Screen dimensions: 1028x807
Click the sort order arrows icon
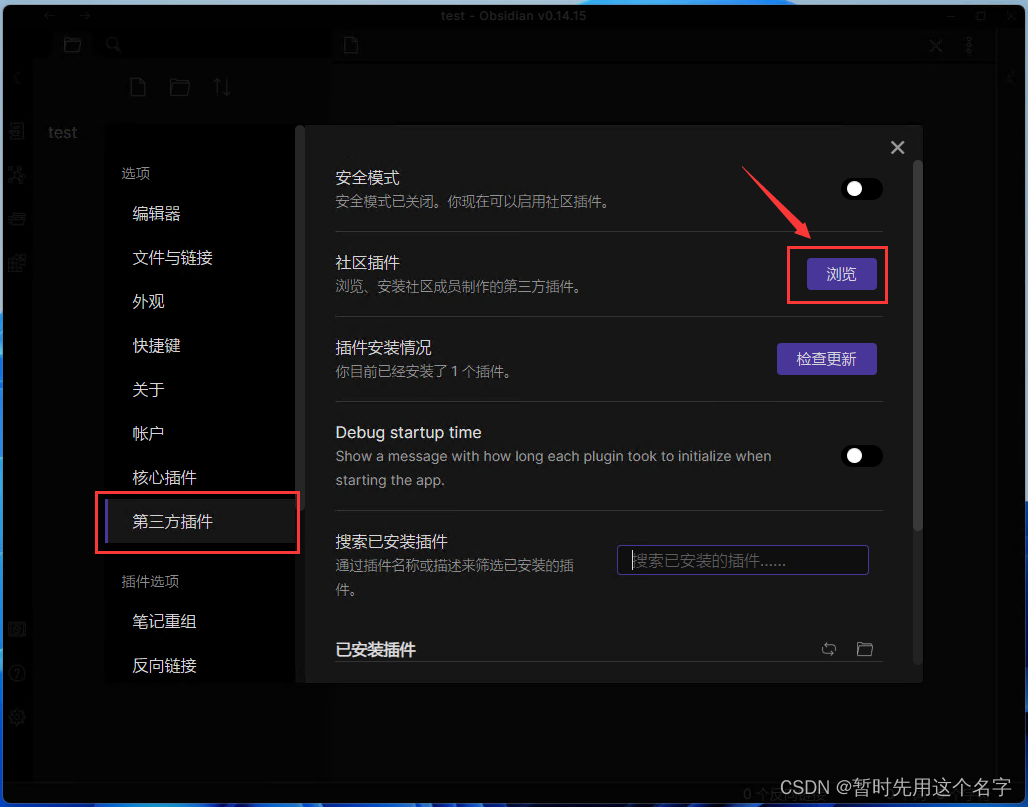[x=222, y=87]
